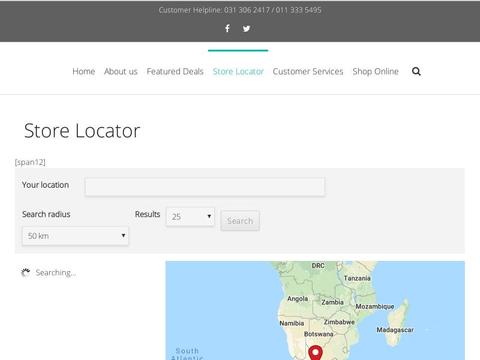Click the Tanzania label on map
The height and width of the screenshot is (360, 480).
tap(357, 278)
